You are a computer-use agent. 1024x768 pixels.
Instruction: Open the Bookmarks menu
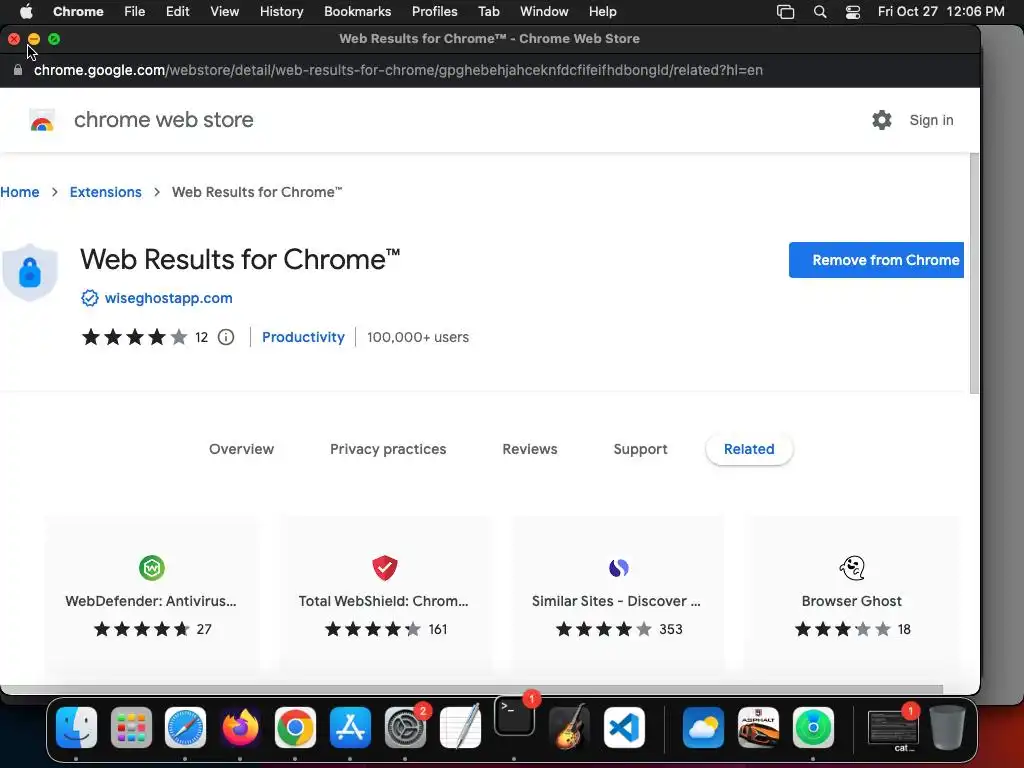coord(358,12)
